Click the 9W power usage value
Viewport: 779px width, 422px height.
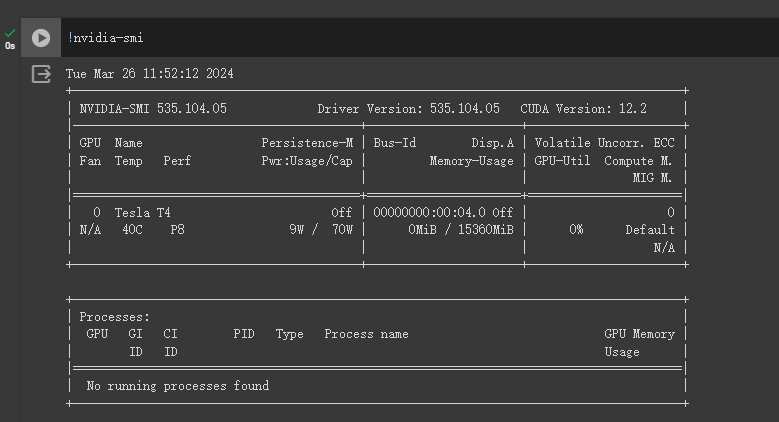[298, 229]
